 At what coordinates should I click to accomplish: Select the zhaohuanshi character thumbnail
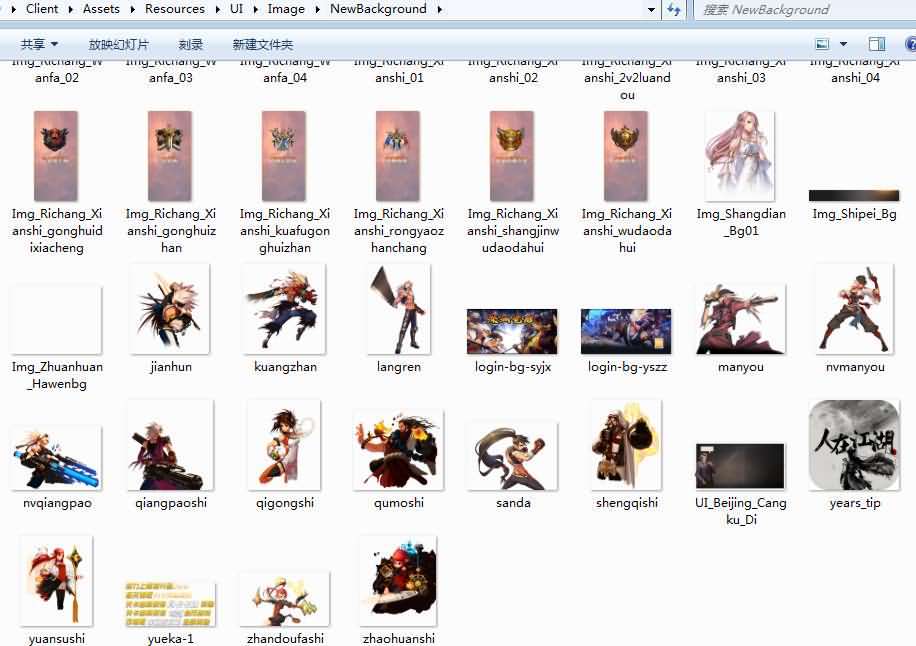398,581
